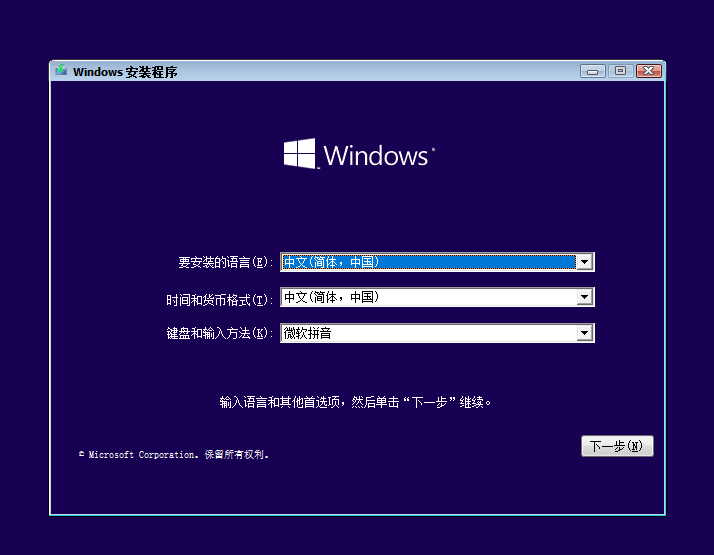Expand the 键盘和输入方法 dropdown arrow

pyautogui.click(x=585, y=334)
